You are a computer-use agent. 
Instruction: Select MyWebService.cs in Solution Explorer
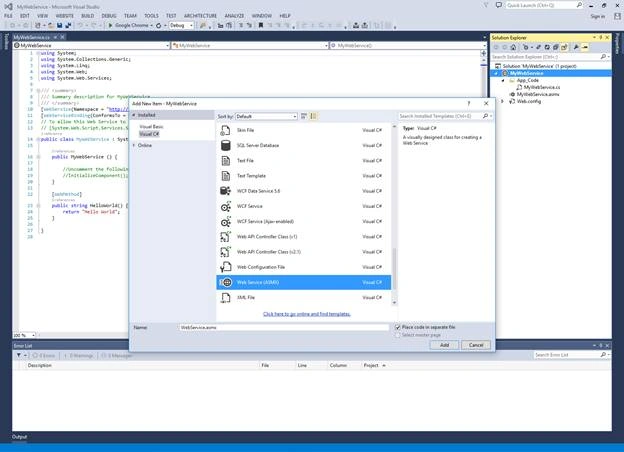542,87
